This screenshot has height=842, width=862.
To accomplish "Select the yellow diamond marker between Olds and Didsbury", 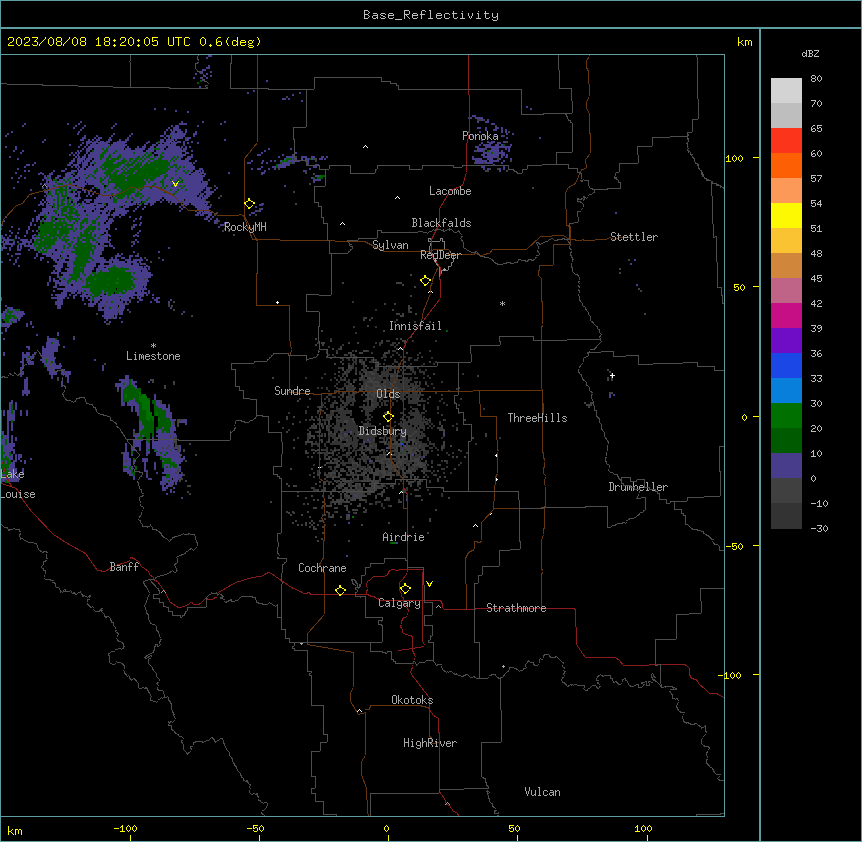I will coord(389,416).
